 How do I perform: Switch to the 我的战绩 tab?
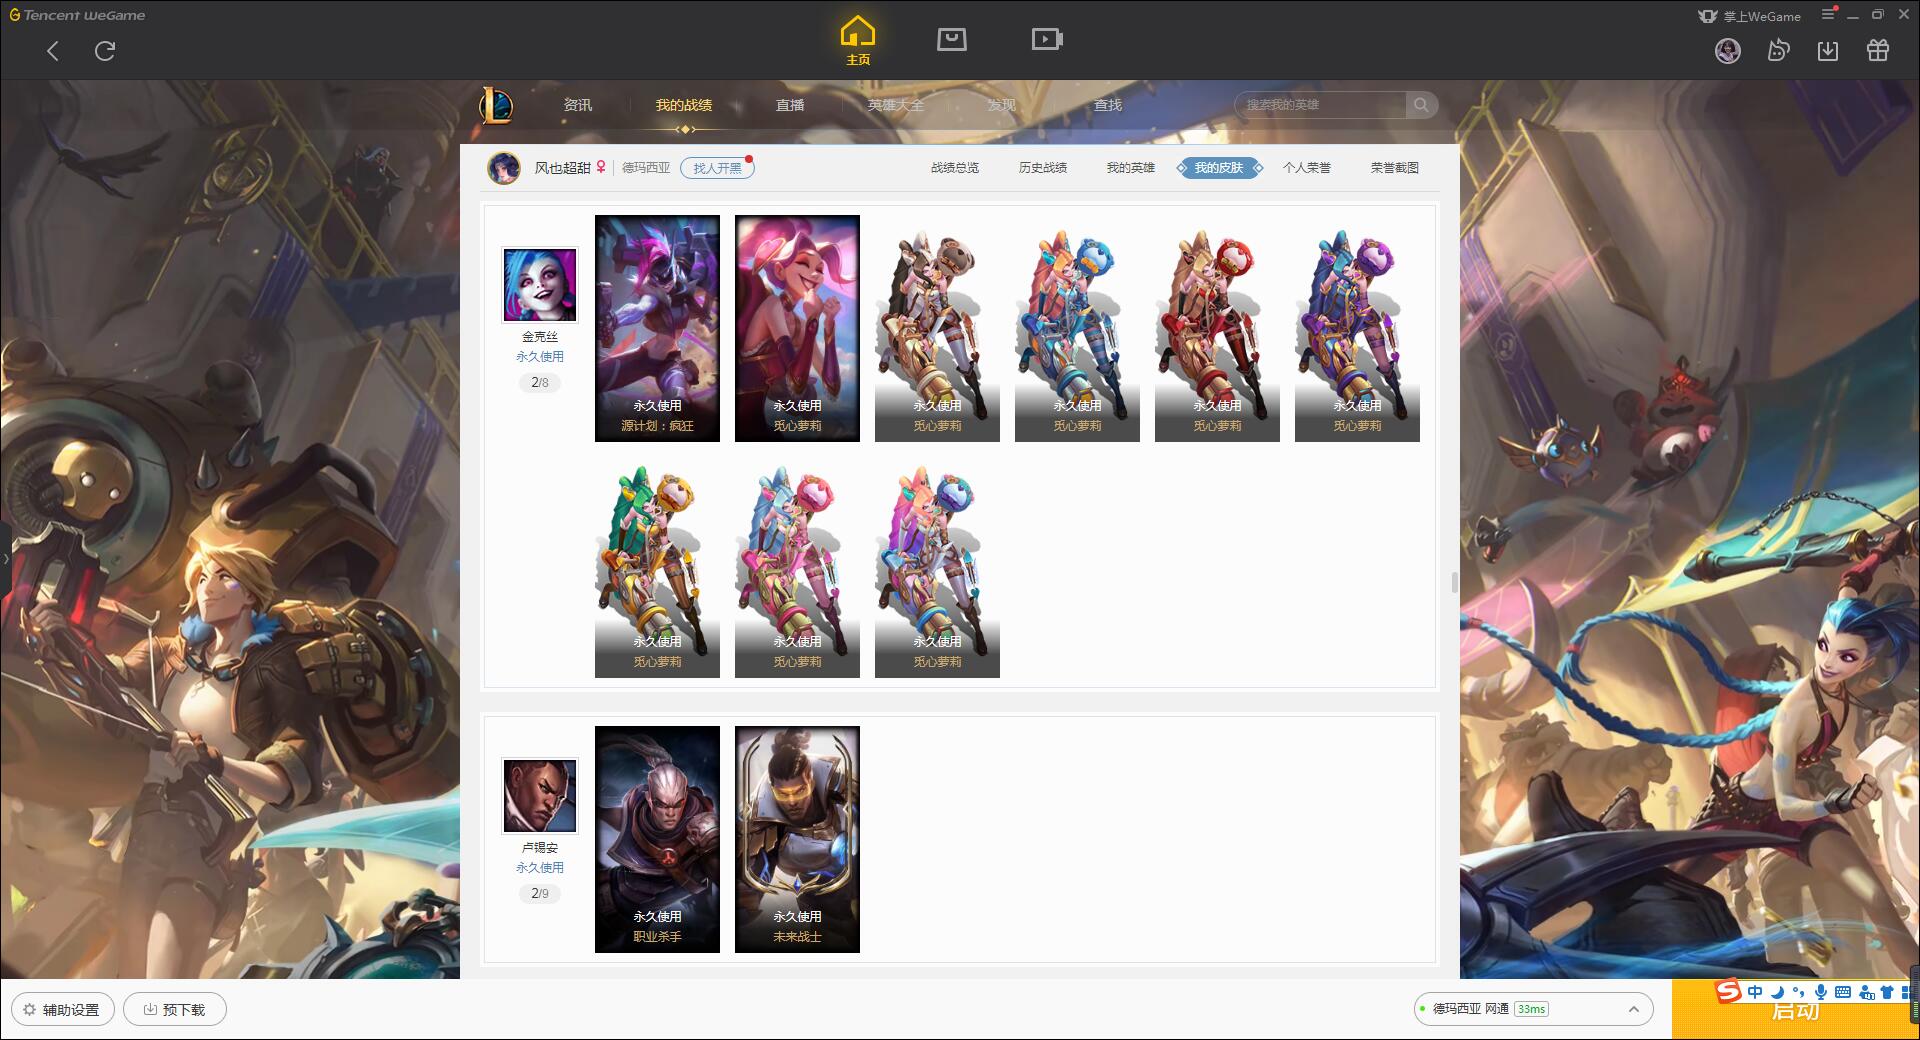(684, 105)
